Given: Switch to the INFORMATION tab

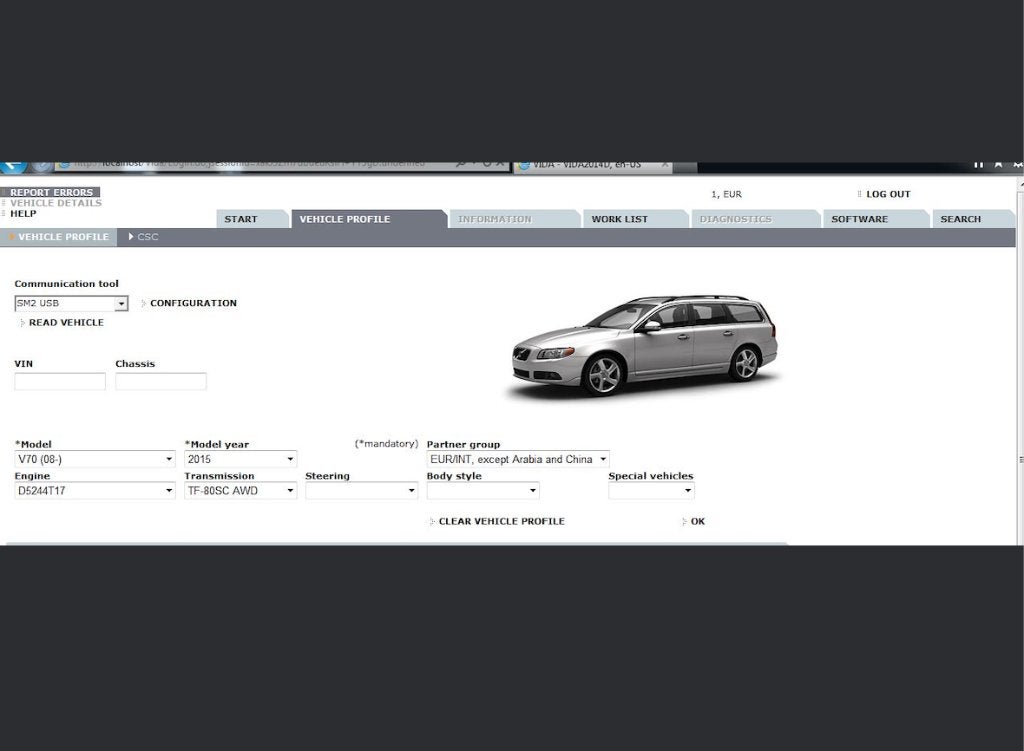Looking at the screenshot, I should (x=515, y=219).
